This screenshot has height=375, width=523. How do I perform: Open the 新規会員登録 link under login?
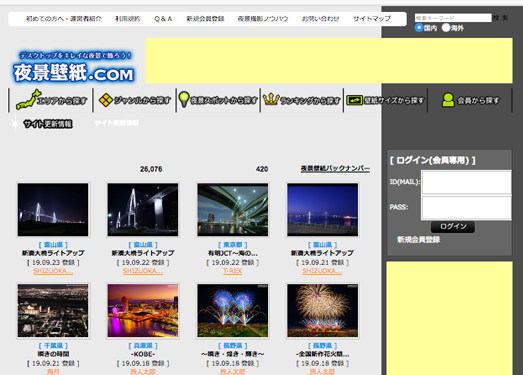click(418, 240)
